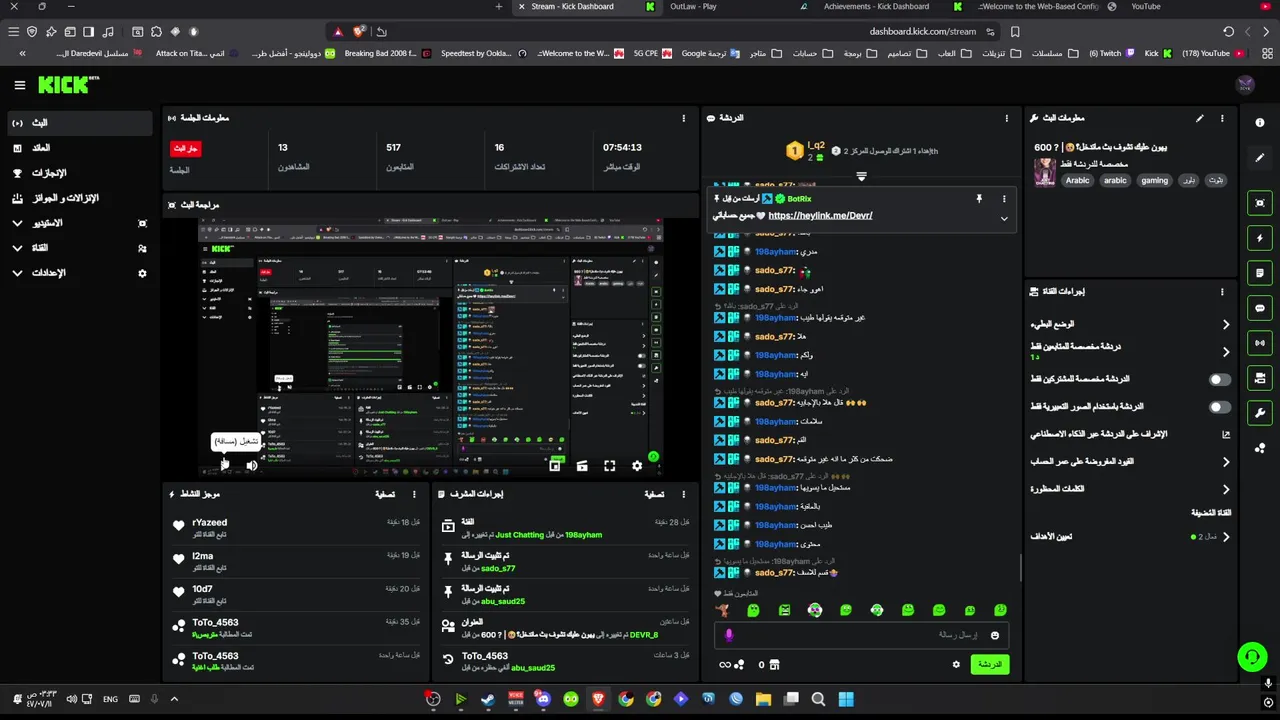
Task: Open Steam from the taskbar
Action: pos(488,699)
